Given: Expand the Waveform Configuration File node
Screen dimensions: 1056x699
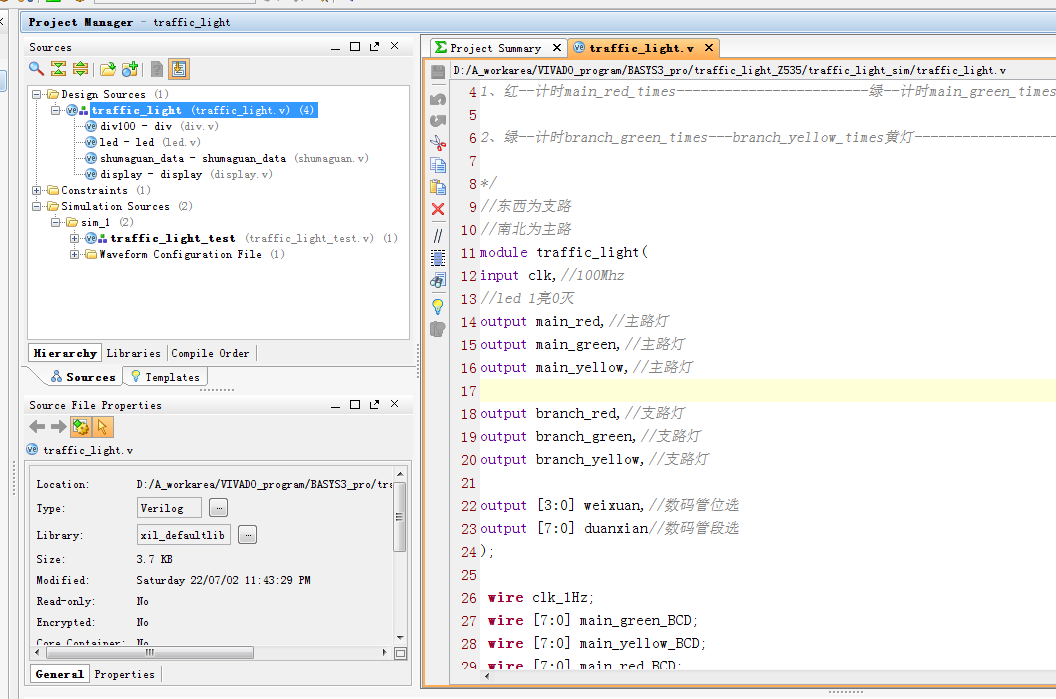Looking at the screenshot, I should [75, 254].
